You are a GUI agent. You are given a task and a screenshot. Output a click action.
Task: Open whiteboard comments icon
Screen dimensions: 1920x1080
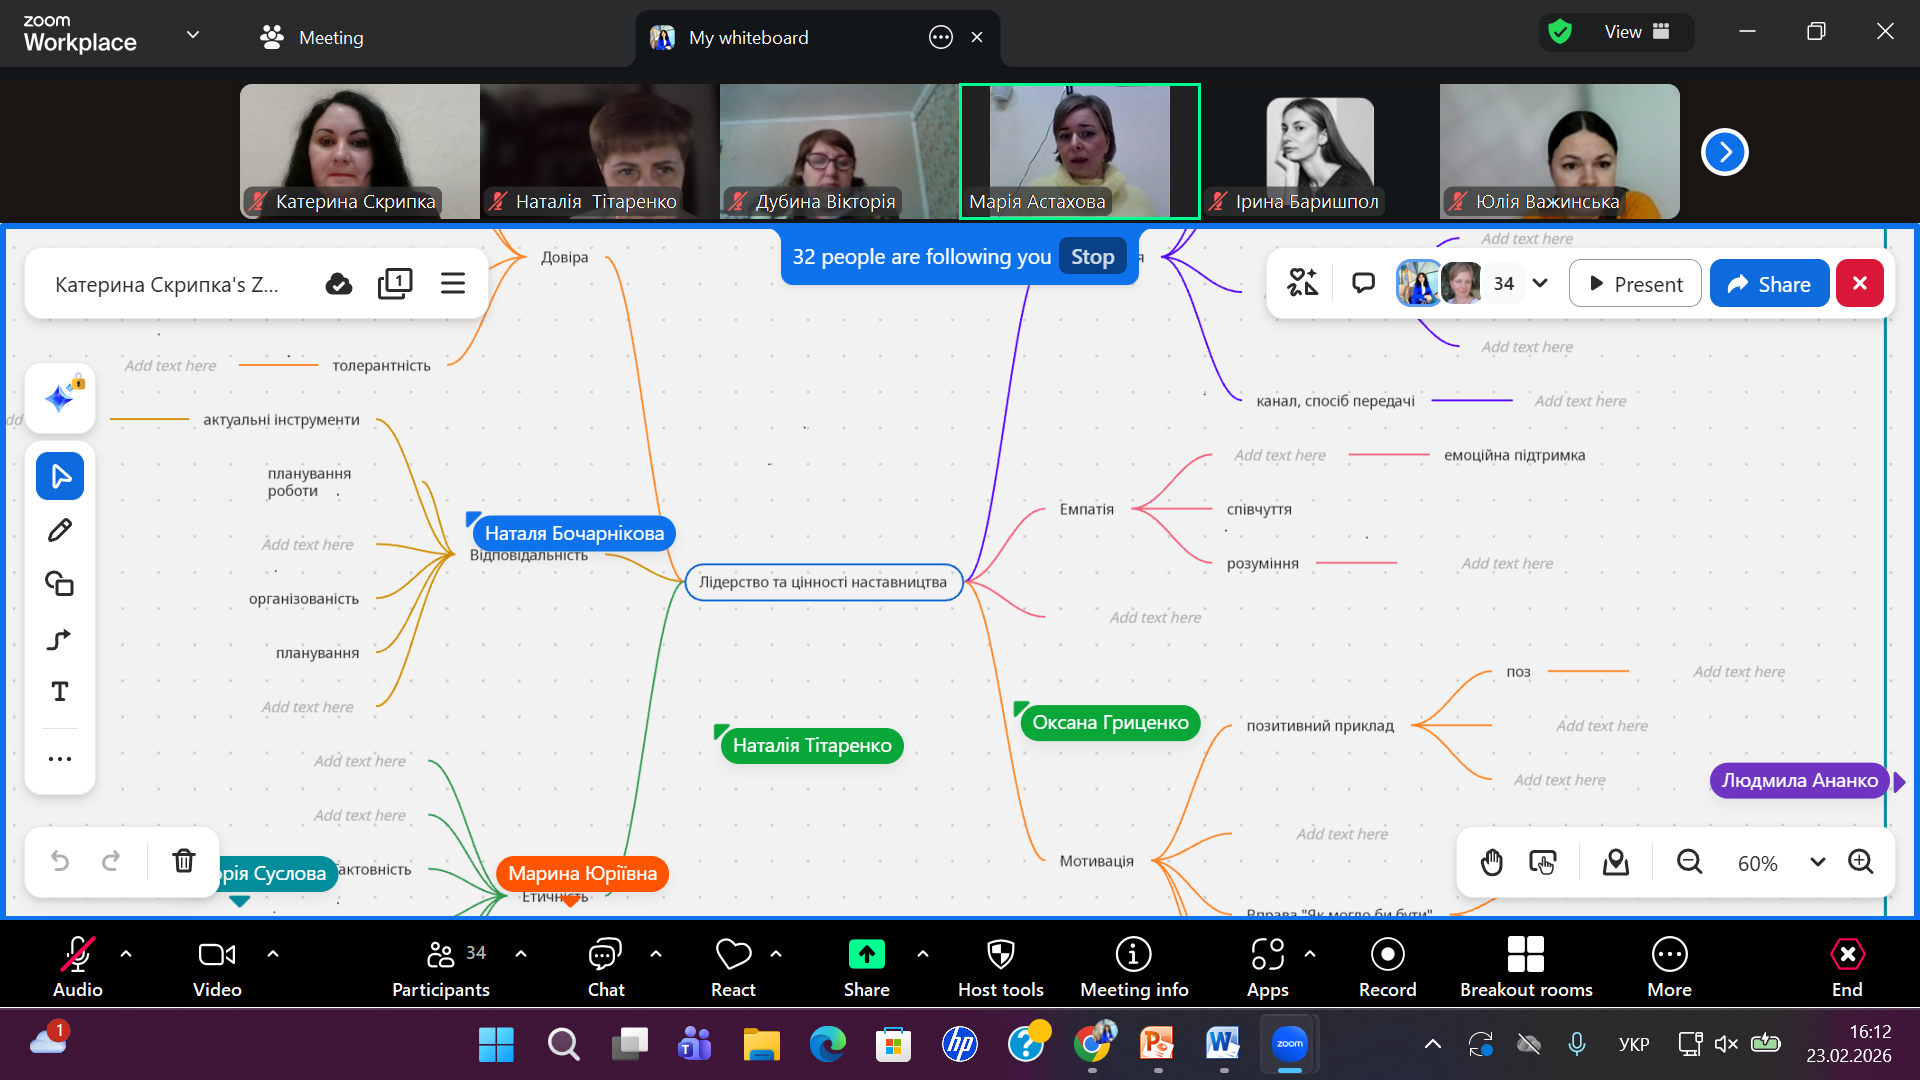pos(1363,283)
